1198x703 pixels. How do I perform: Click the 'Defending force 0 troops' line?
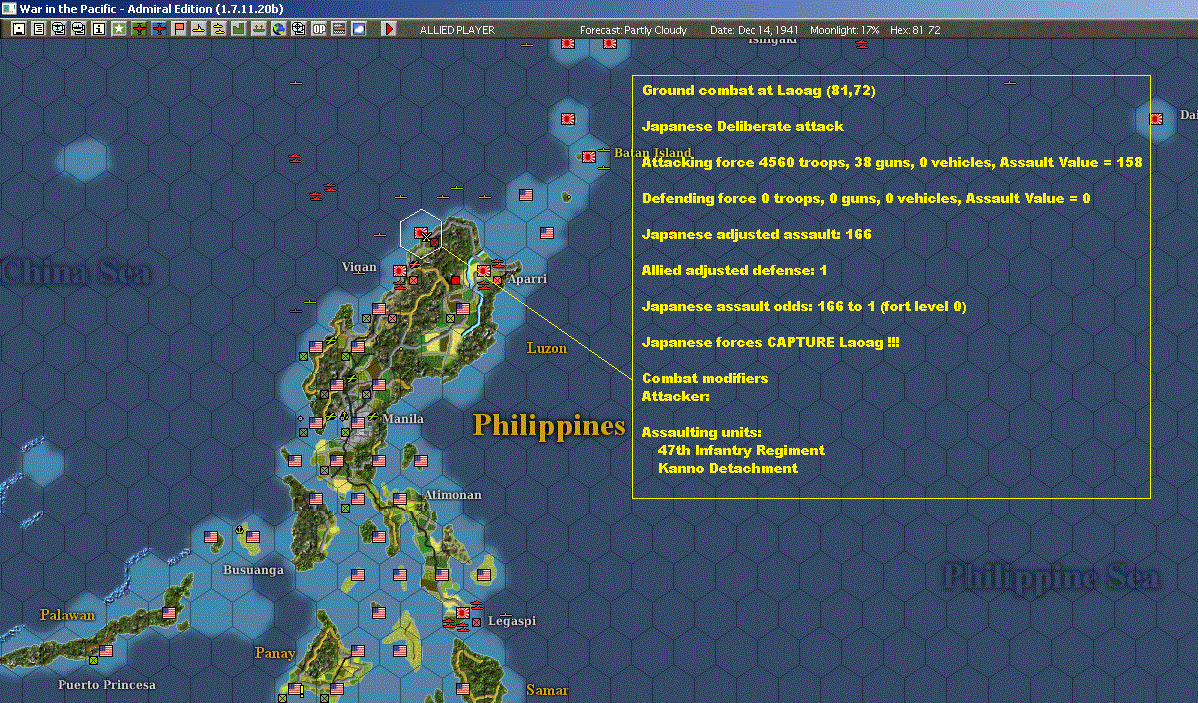pyautogui.click(x=866, y=198)
